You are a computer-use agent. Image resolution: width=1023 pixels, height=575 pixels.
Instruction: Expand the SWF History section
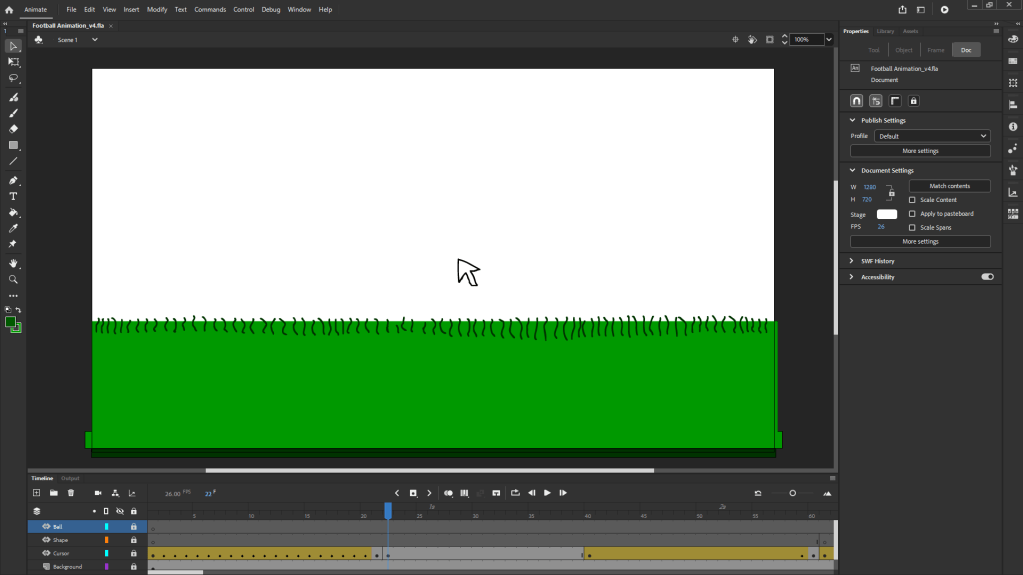pos(852,261)
